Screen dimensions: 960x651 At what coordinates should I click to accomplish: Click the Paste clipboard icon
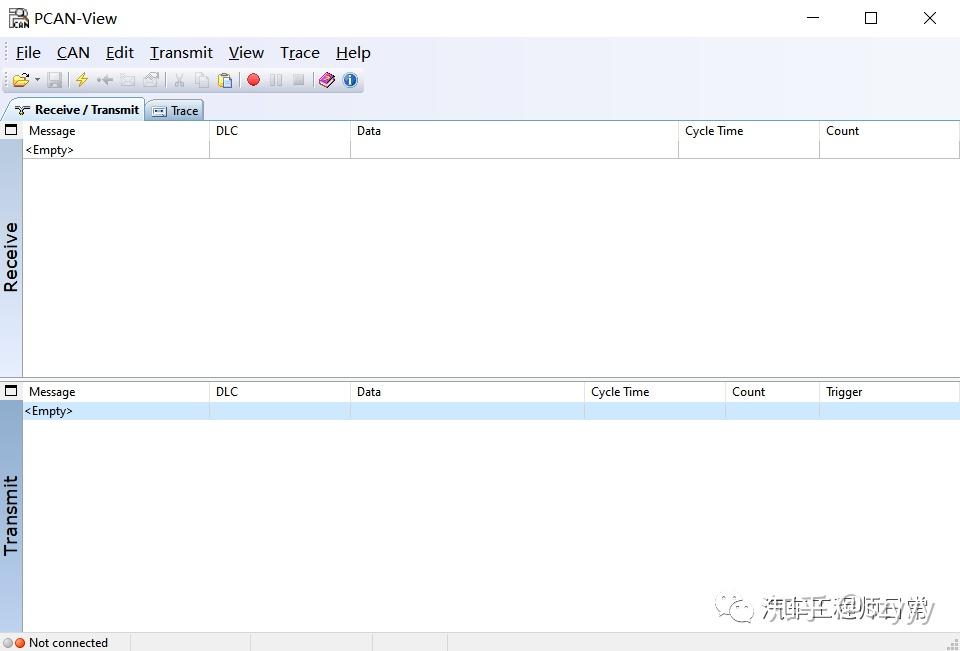click(x=226, y=80)
